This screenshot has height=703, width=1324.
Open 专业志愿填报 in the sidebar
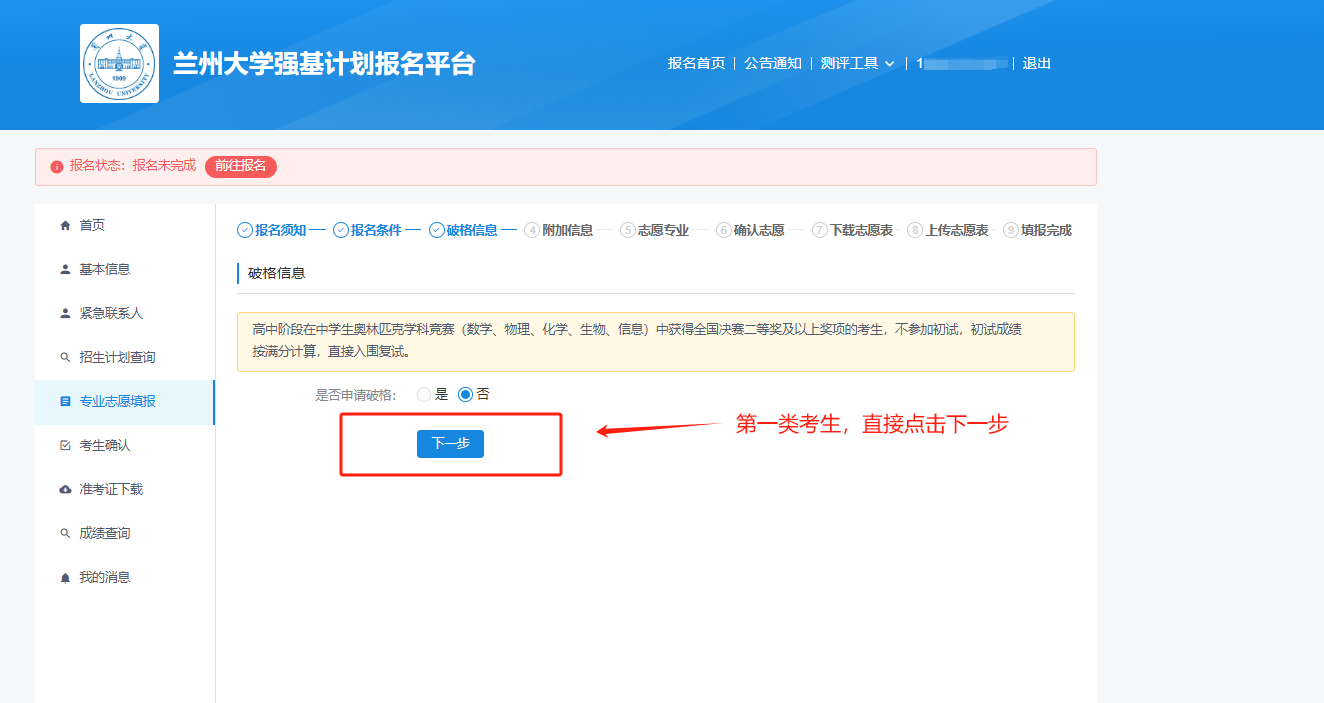click(117, 401)
